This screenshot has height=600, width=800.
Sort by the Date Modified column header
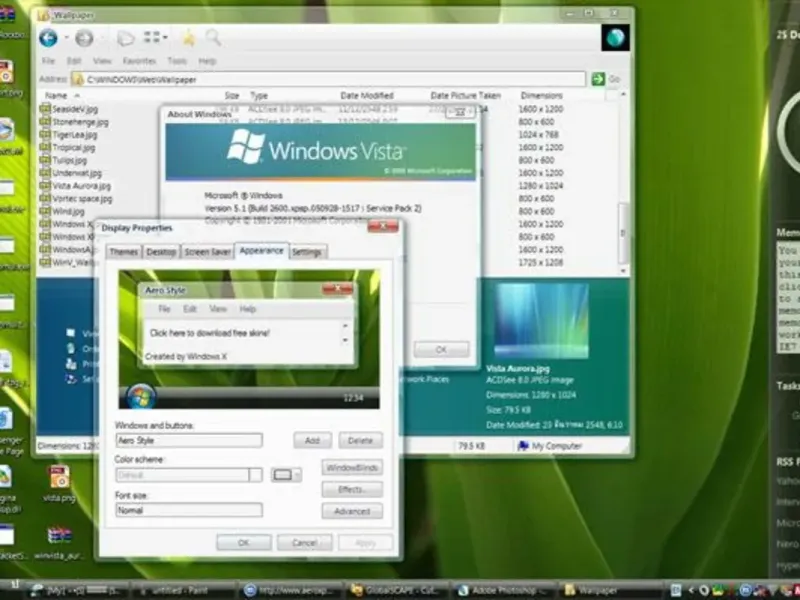367,95
